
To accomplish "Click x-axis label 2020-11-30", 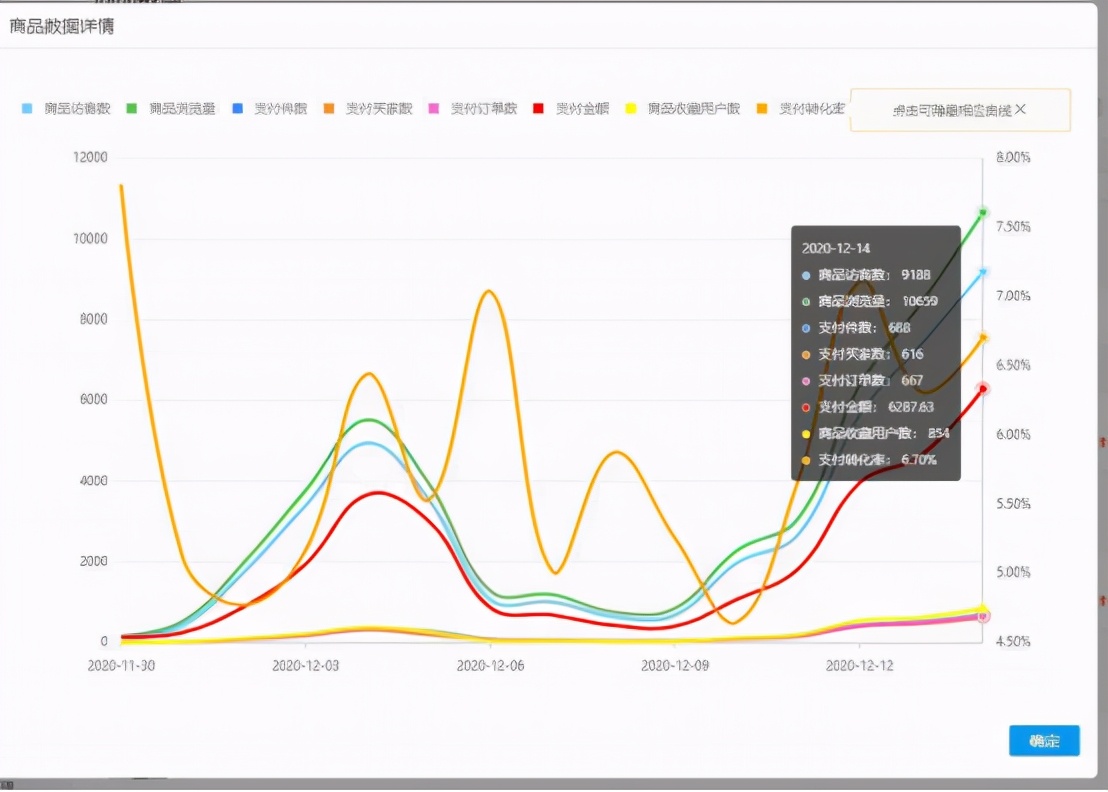I will coord(121,666).
